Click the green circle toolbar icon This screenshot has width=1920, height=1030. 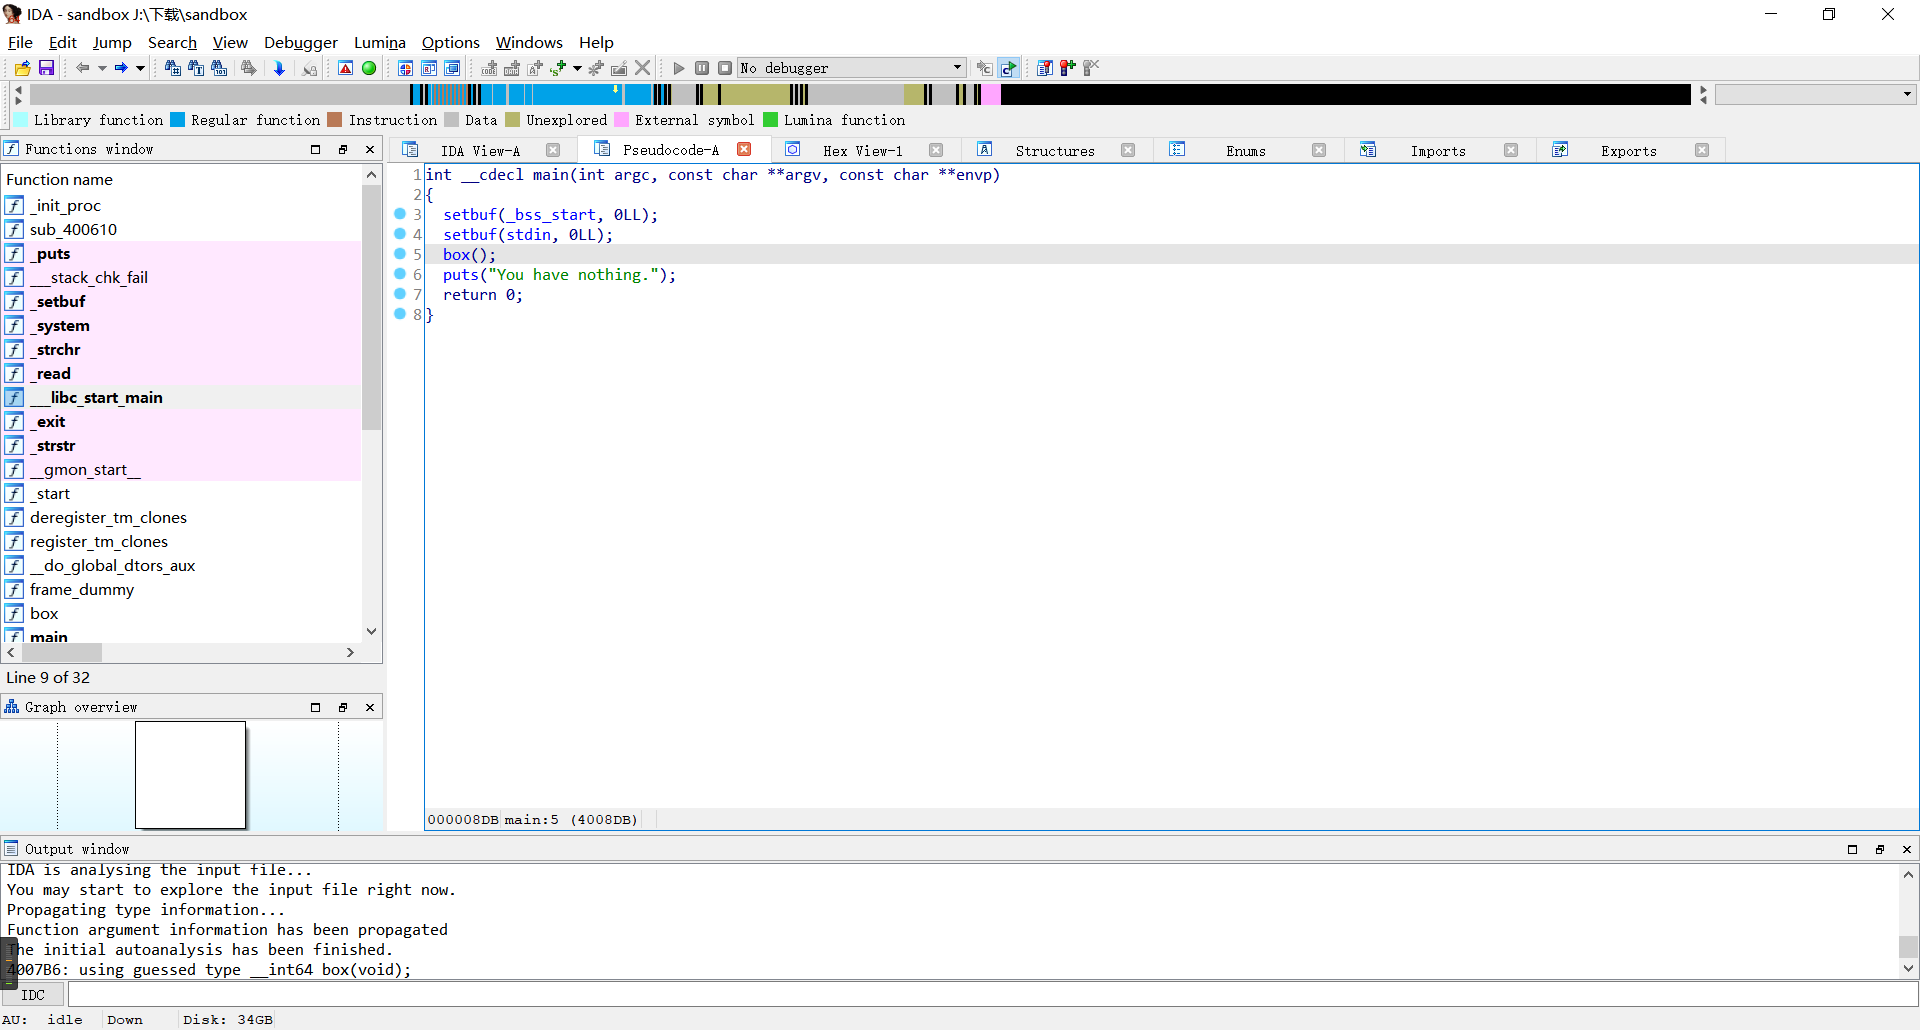[369, 68]
